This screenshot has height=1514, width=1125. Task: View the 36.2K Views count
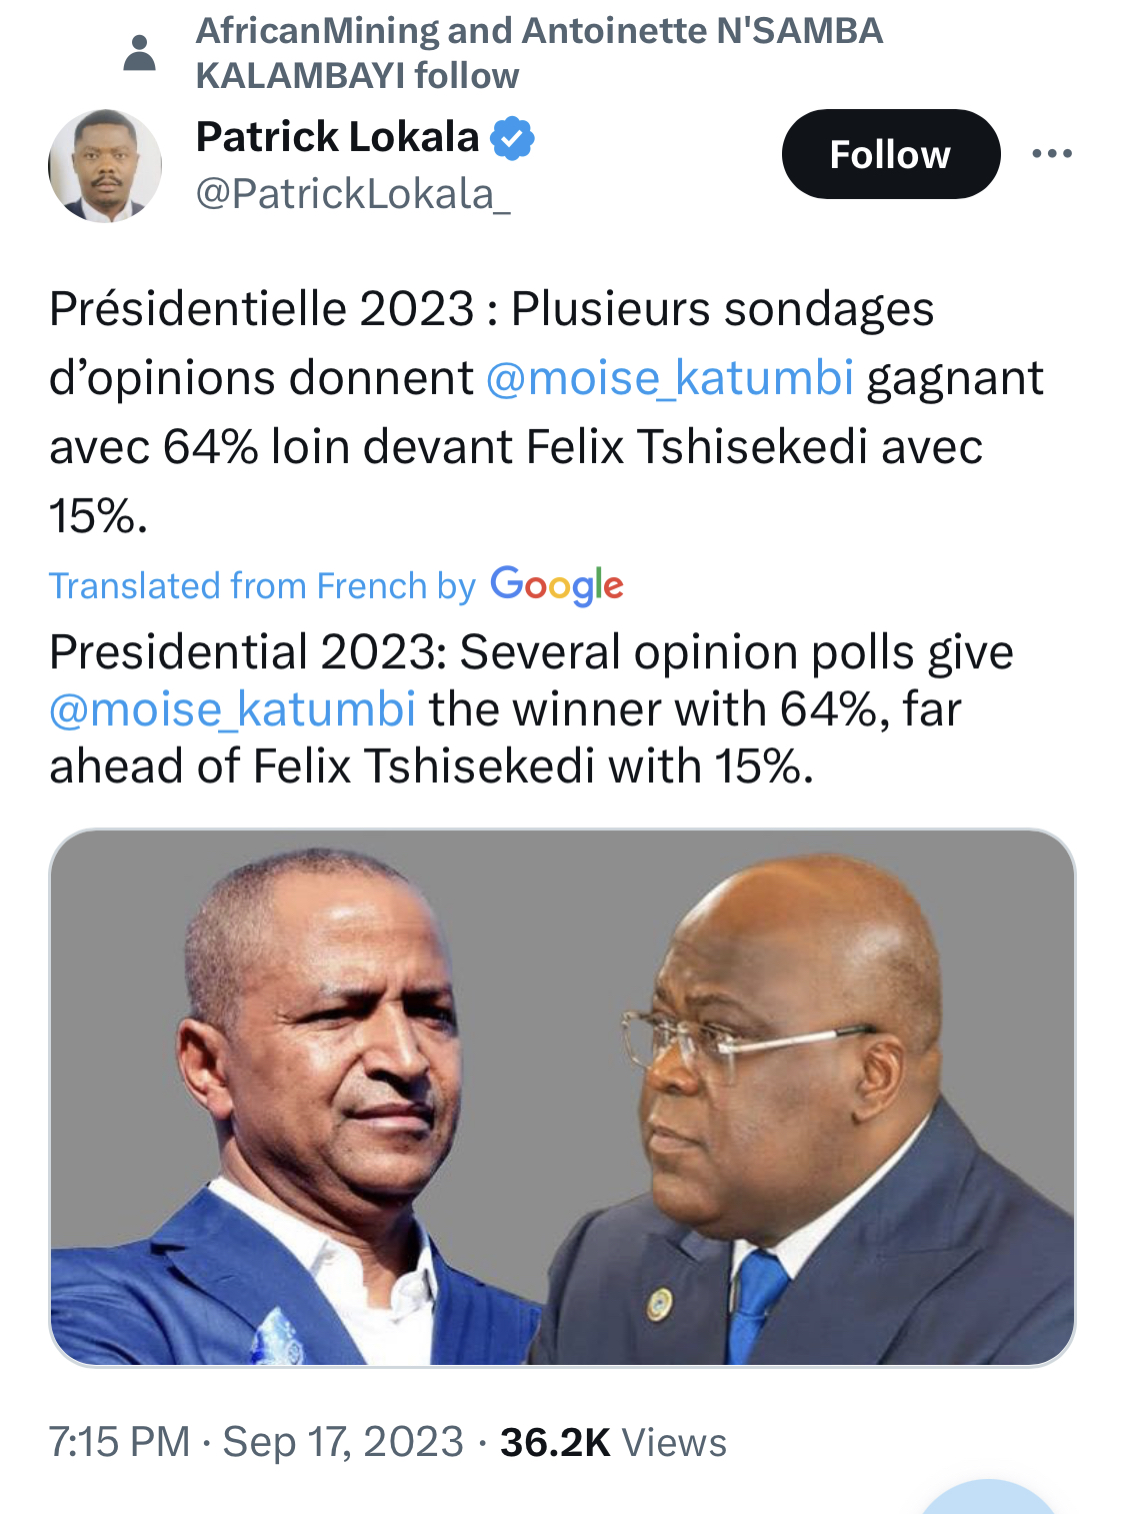tap(613, 1442)
